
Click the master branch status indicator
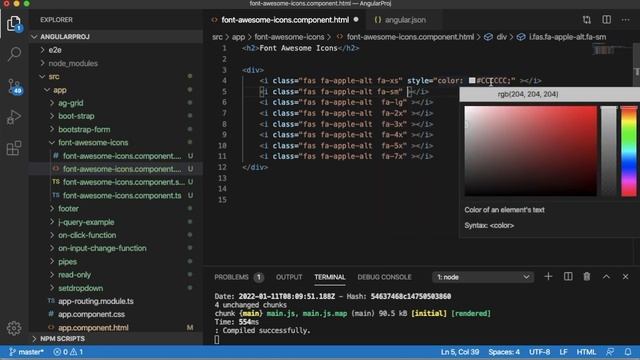click(26, 352)
